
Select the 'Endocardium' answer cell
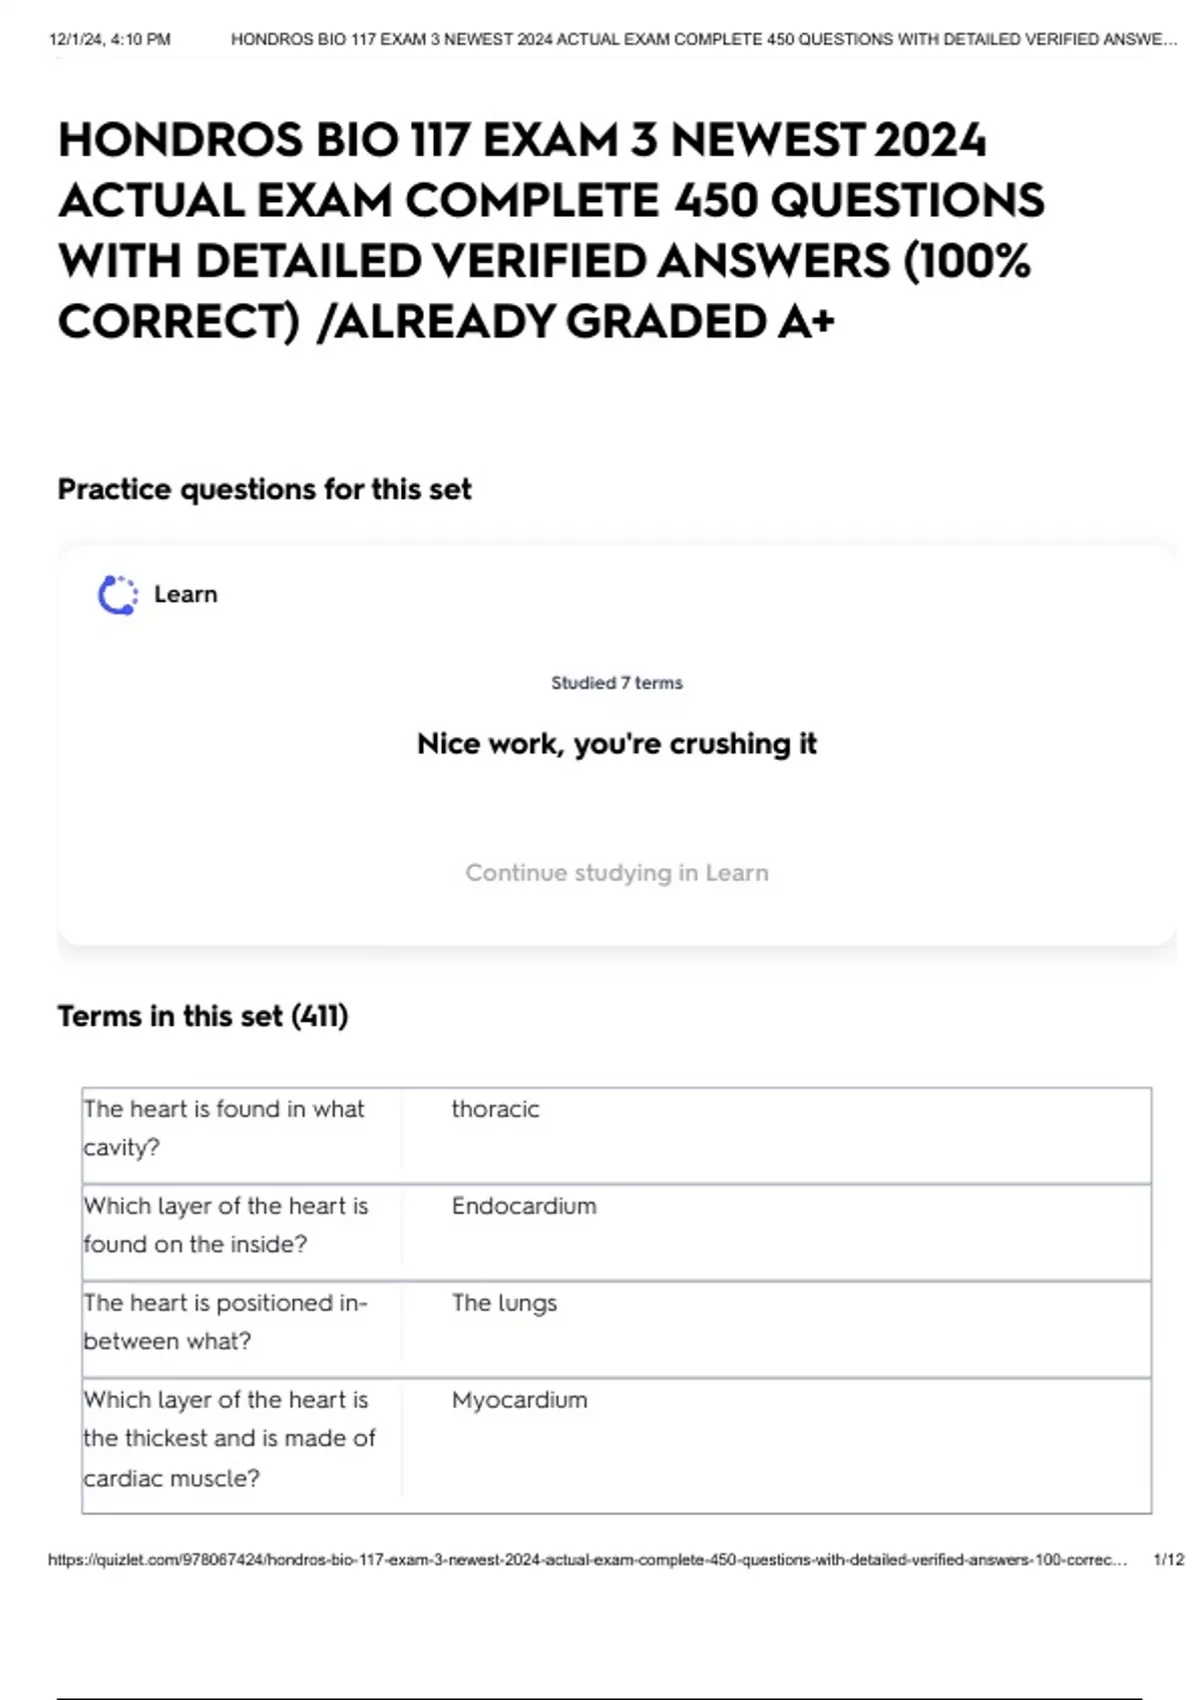tap(524, 1206)
